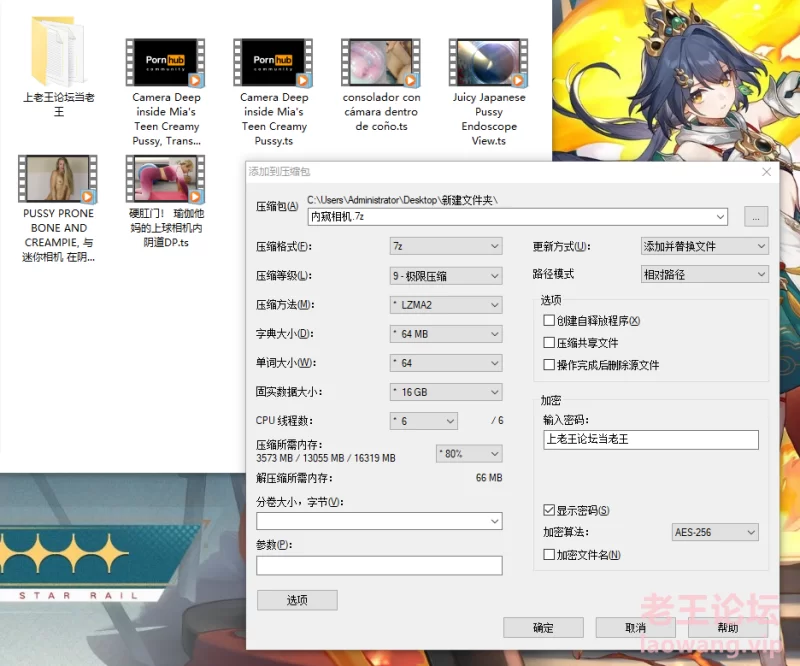The height and width of the screenshot is (666, 800).
Task: Open the 单词大小 dropdown showing 64
Action: (x=446, y=363)
